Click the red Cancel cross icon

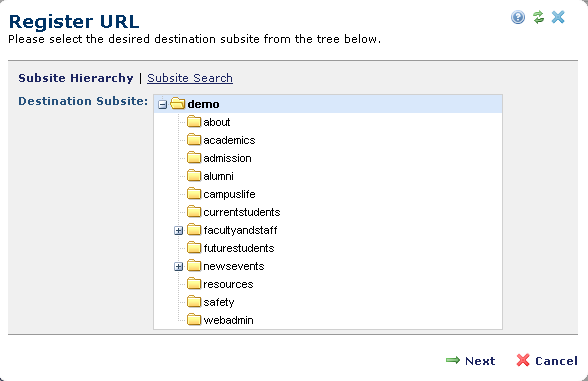point(523,360)
